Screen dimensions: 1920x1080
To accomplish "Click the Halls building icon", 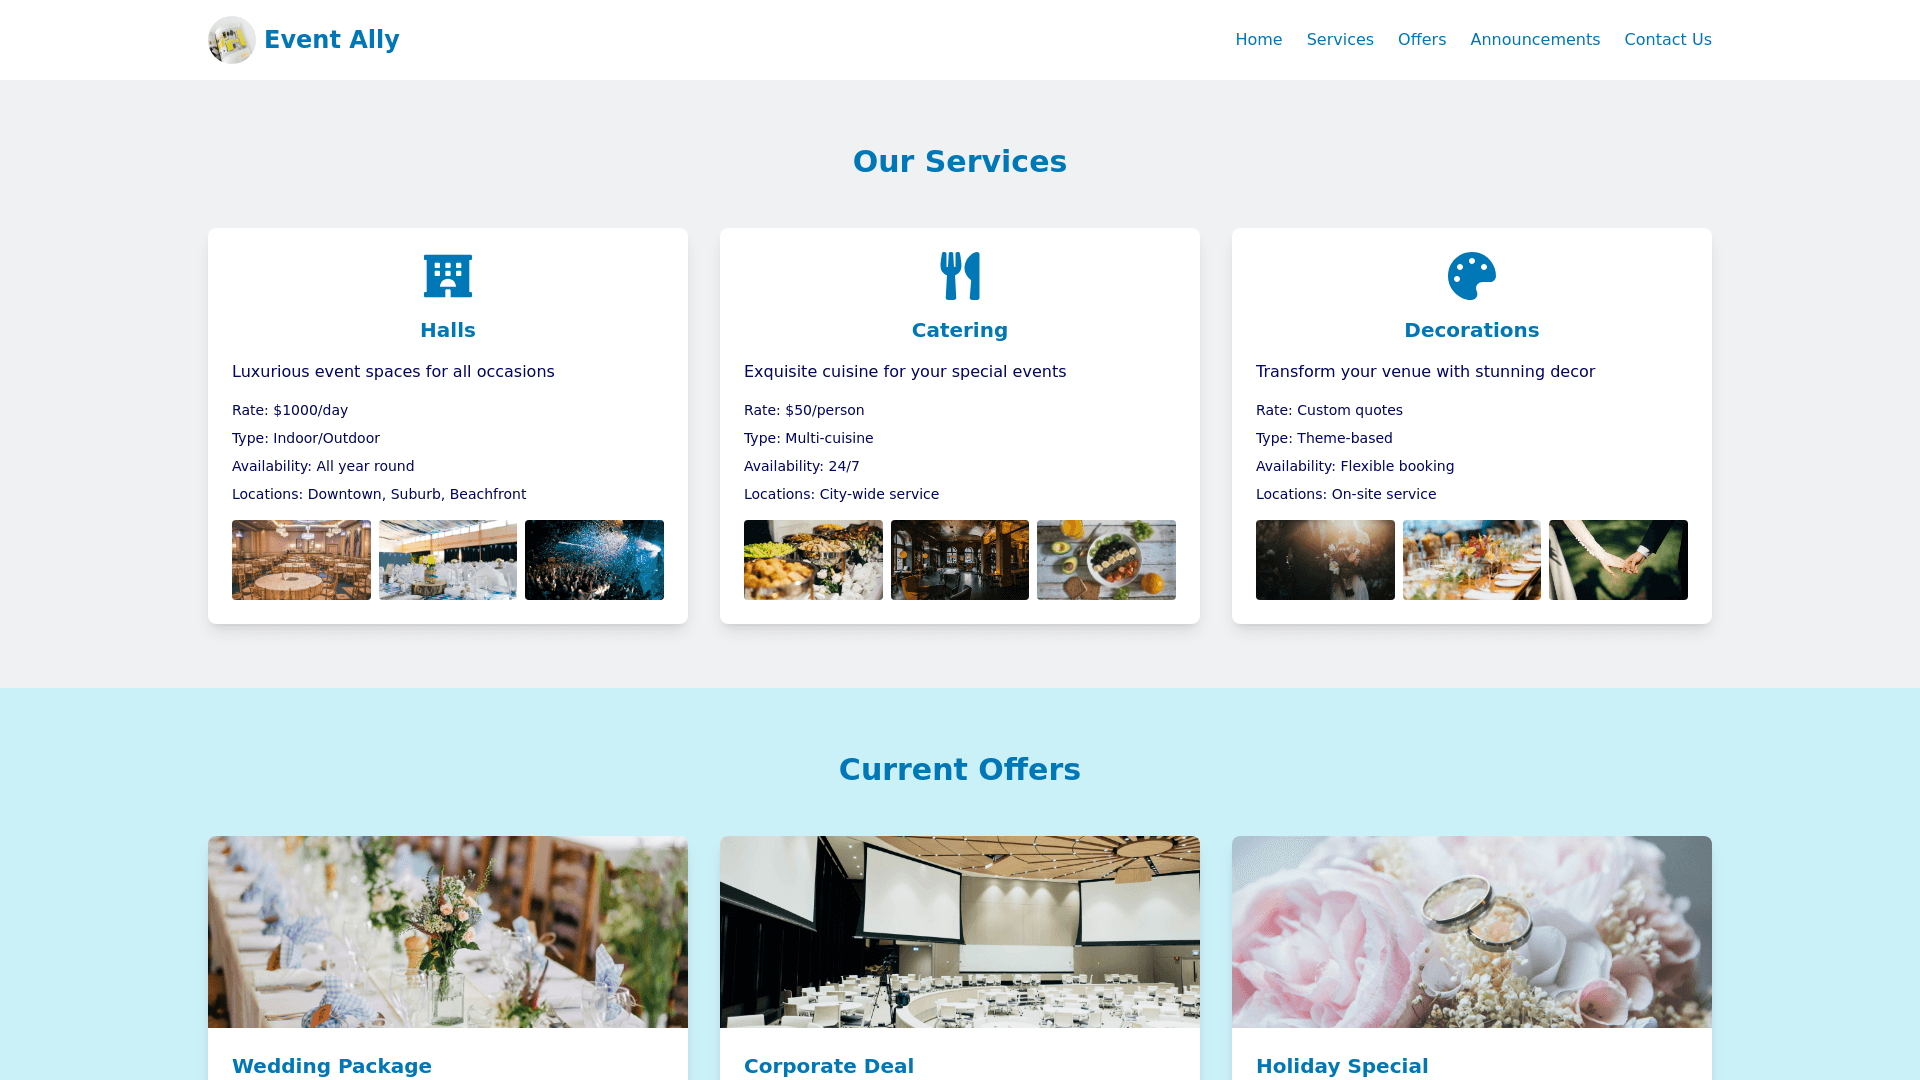I will pos(447,276).
